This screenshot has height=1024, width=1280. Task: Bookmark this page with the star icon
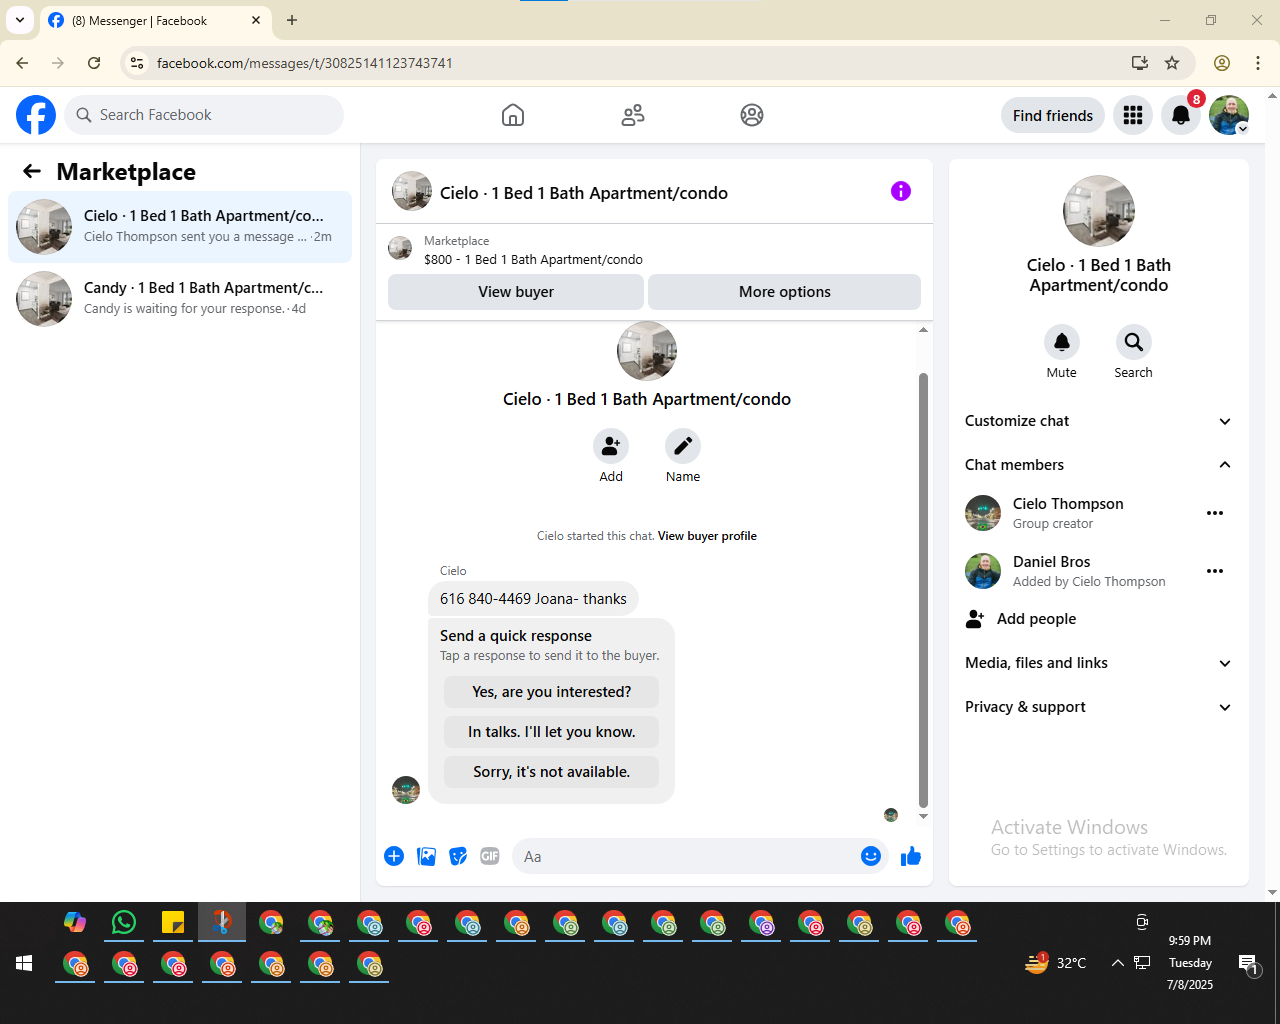point(1172,63)
